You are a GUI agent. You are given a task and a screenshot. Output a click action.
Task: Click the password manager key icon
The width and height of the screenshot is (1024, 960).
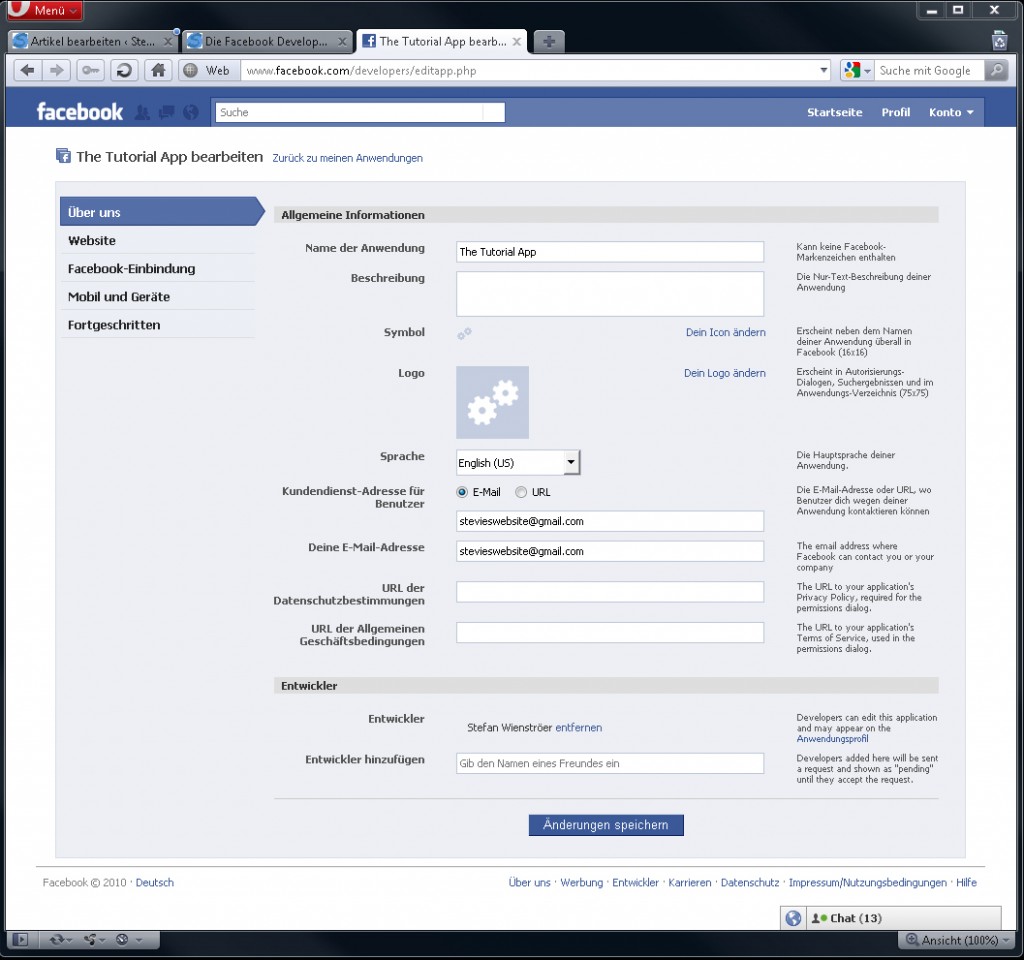click(90, 70)
